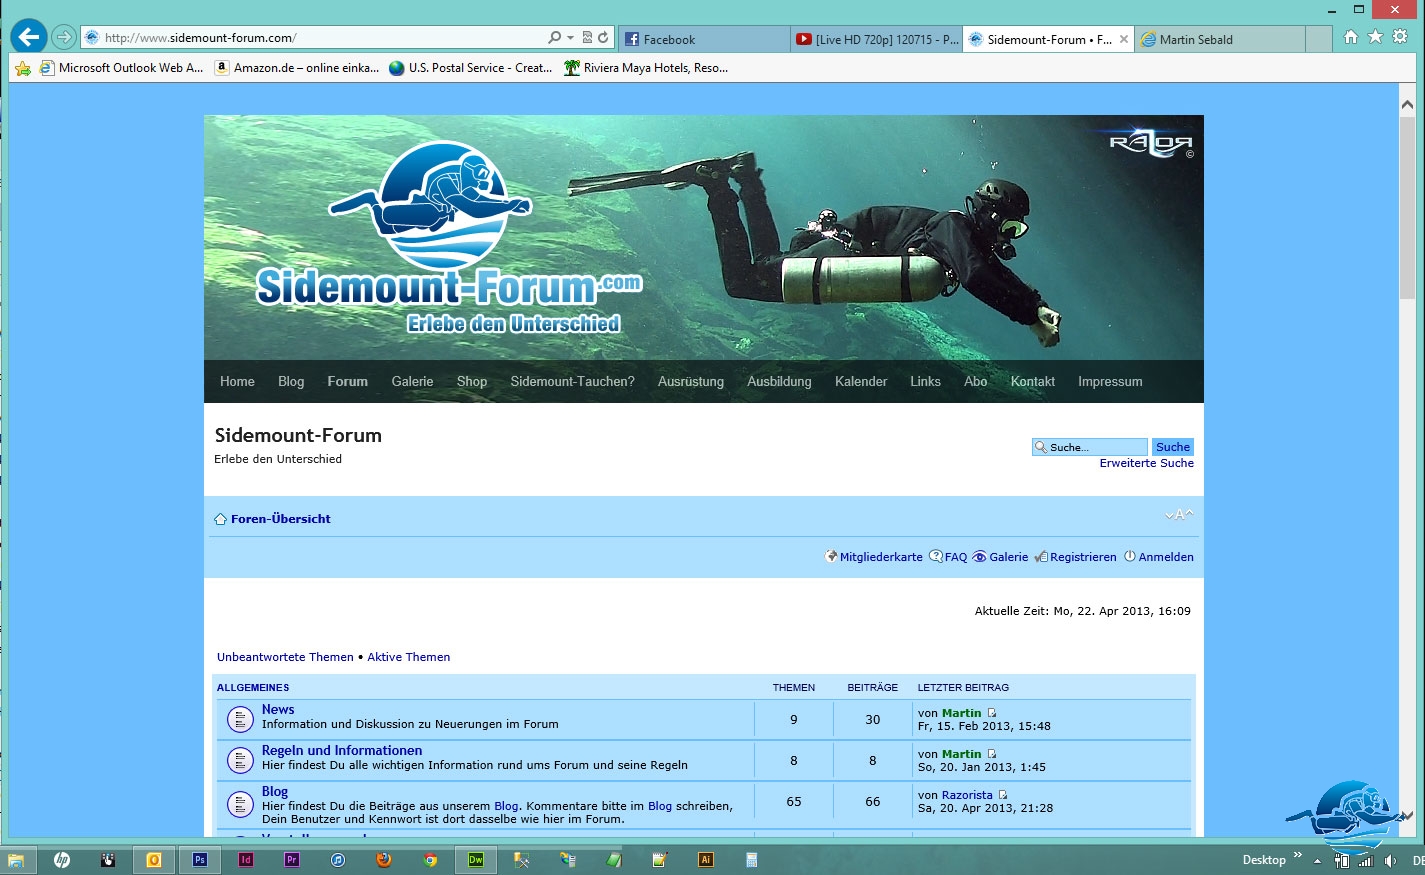Image resolution: width=1425 pixels, height=875 pixels.
Task: Open browser favorites star icon
Action: (x=1375, y=37)
